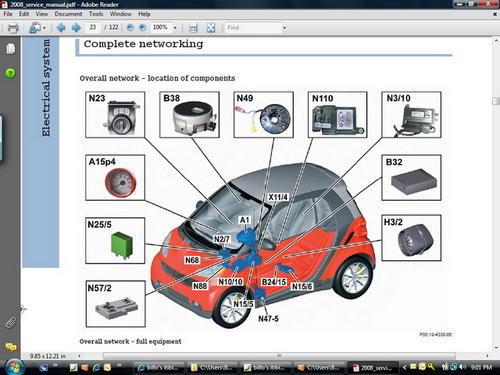Click the 'Electrical system' vertical sidebar text

coord(46,87)
